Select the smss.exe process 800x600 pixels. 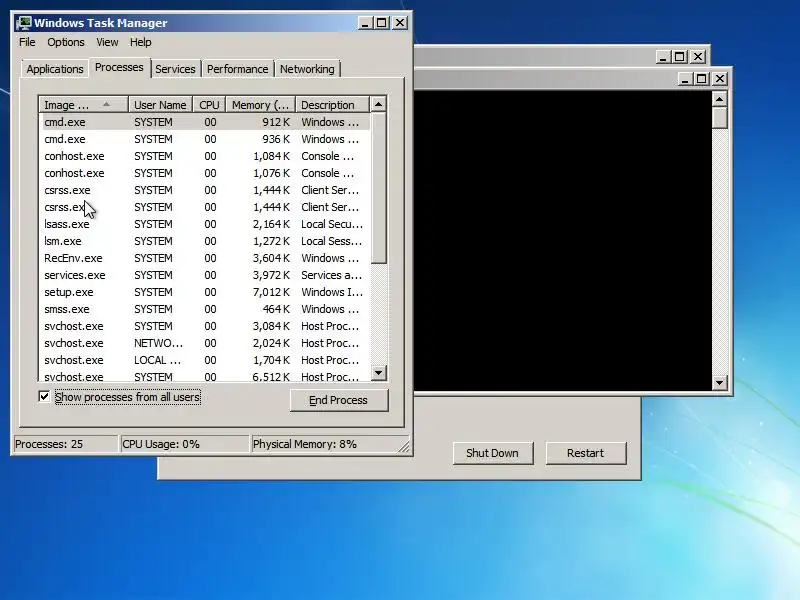204,309
